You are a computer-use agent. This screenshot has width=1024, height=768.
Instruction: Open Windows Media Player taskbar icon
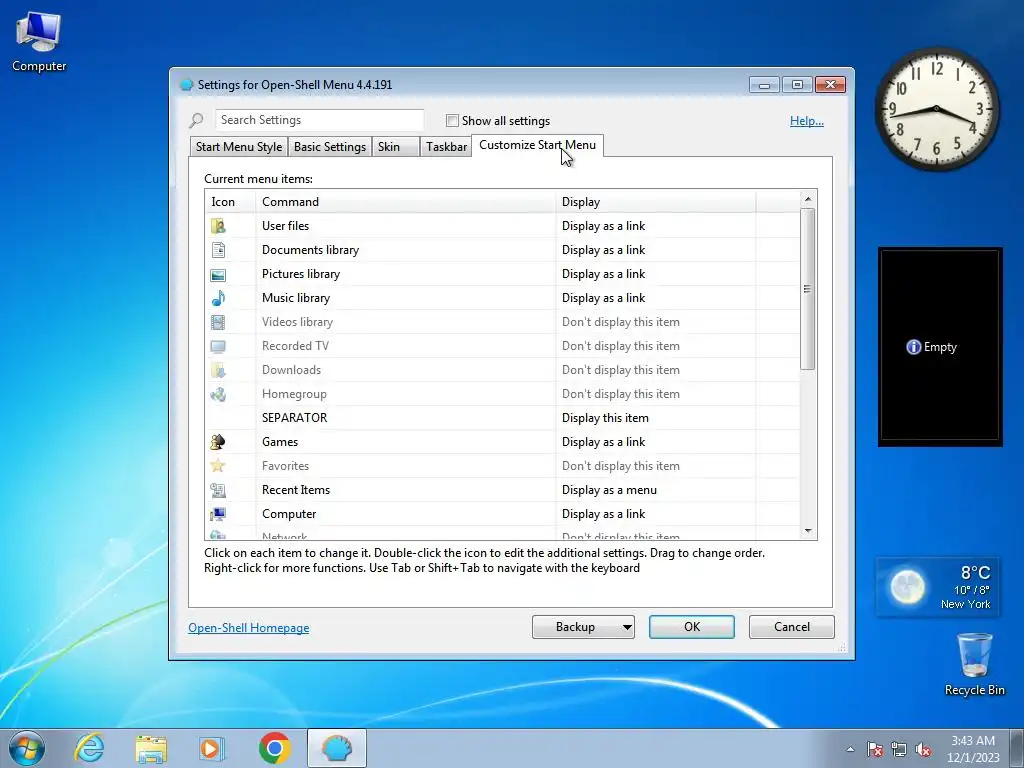(x=211, y=748)
